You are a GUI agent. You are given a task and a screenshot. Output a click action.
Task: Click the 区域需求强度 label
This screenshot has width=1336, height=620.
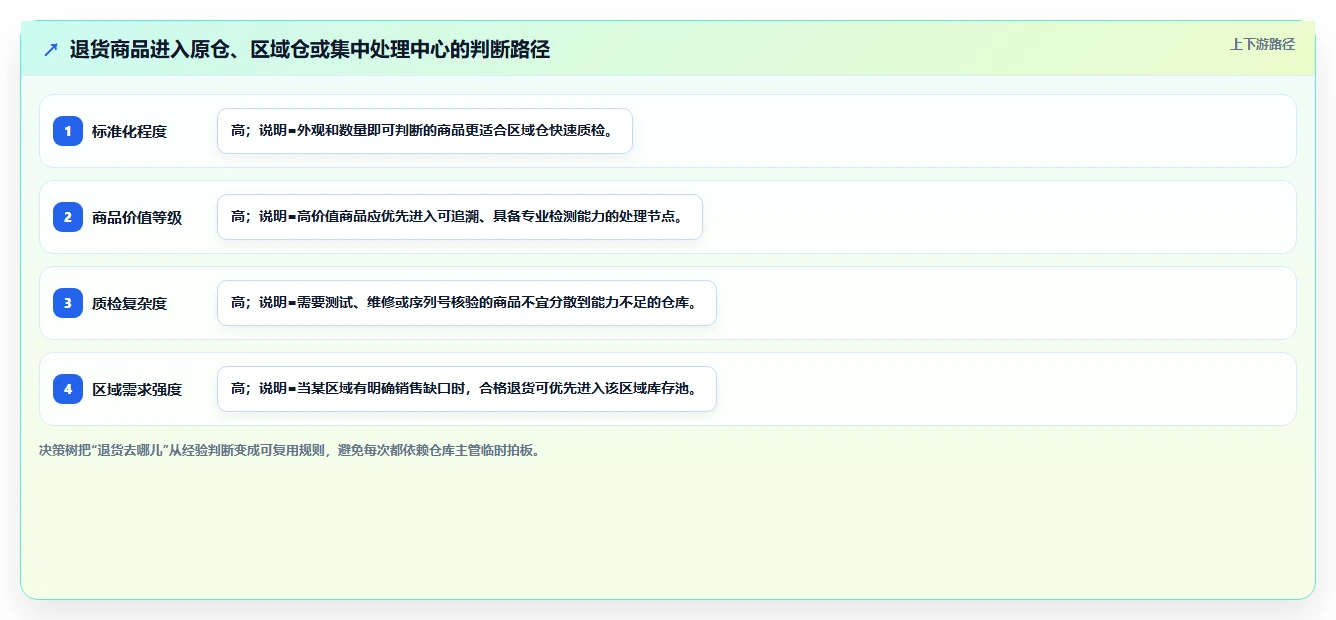point(137,389)
